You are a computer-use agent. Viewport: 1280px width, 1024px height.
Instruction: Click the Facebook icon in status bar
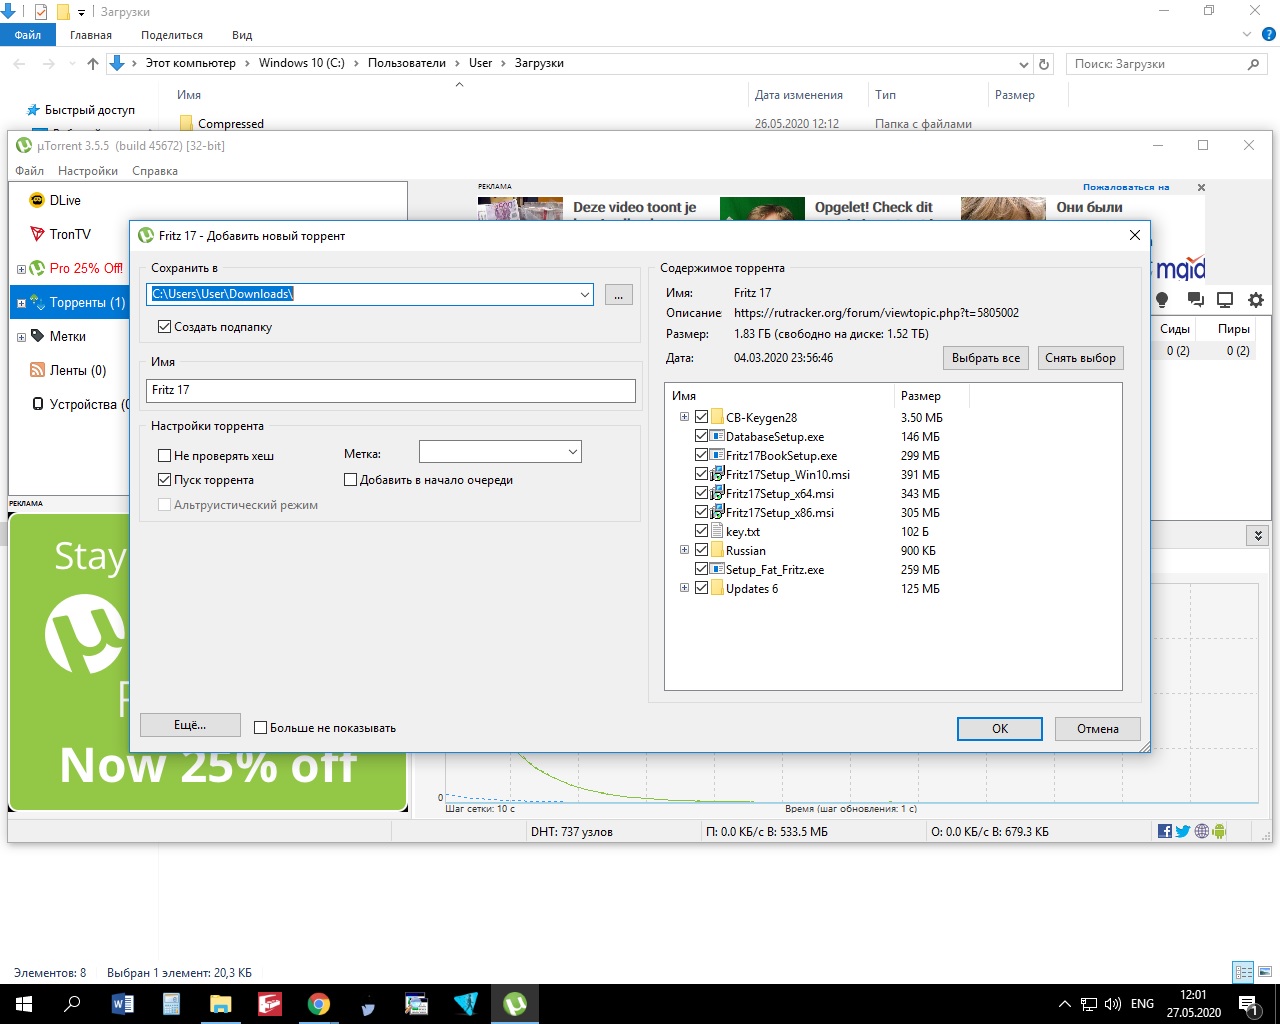click(1165, 831)
